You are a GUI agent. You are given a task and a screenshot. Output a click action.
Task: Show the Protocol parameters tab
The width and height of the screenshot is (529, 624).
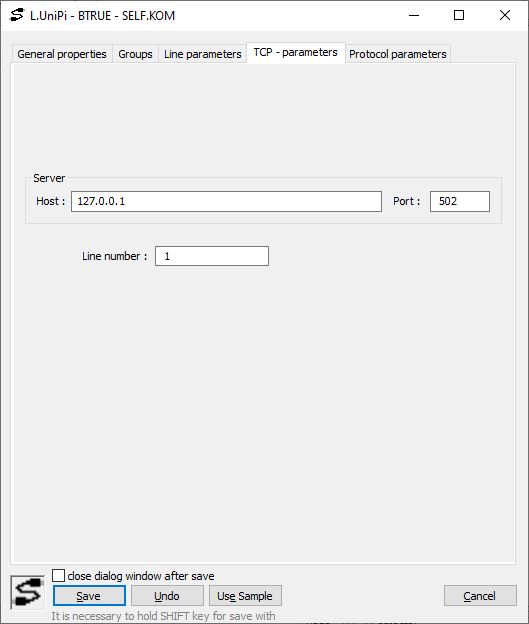[398, 54]
